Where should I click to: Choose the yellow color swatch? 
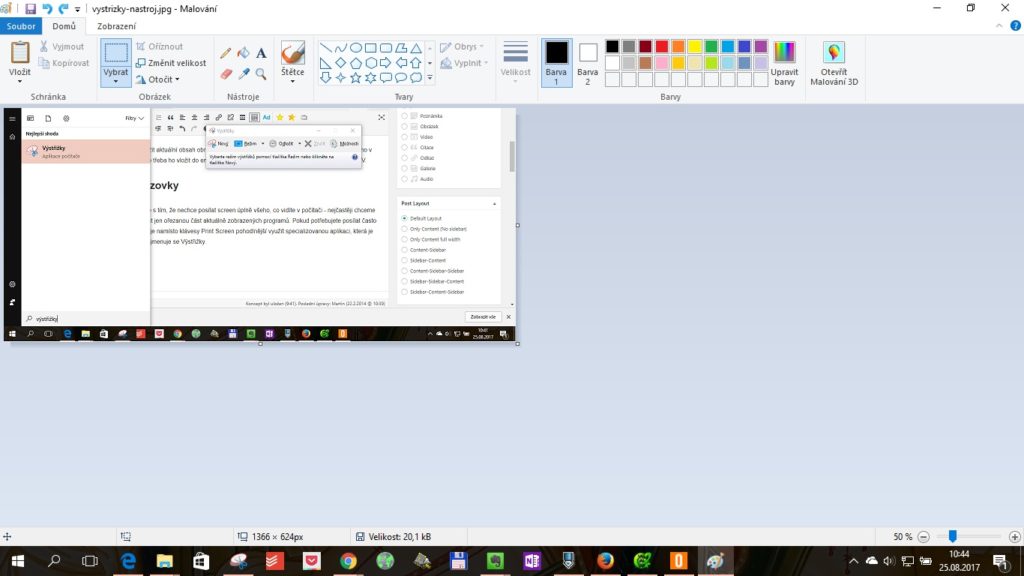click(695, 46)
